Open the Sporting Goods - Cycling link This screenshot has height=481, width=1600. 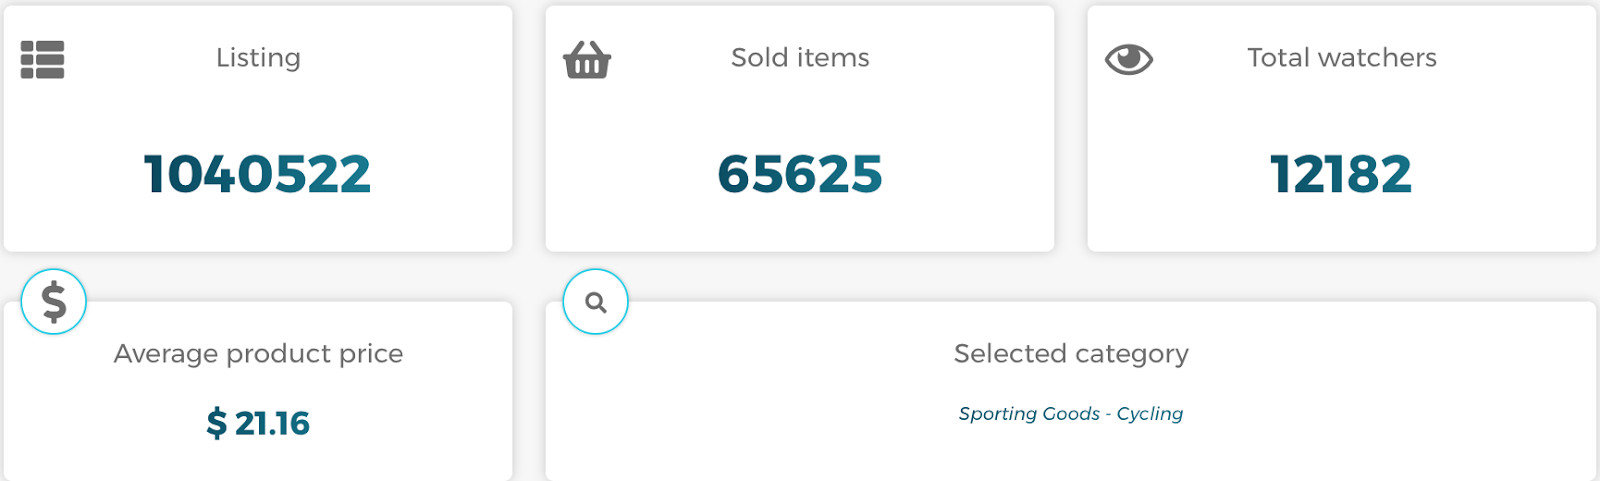pos(1071,413)
